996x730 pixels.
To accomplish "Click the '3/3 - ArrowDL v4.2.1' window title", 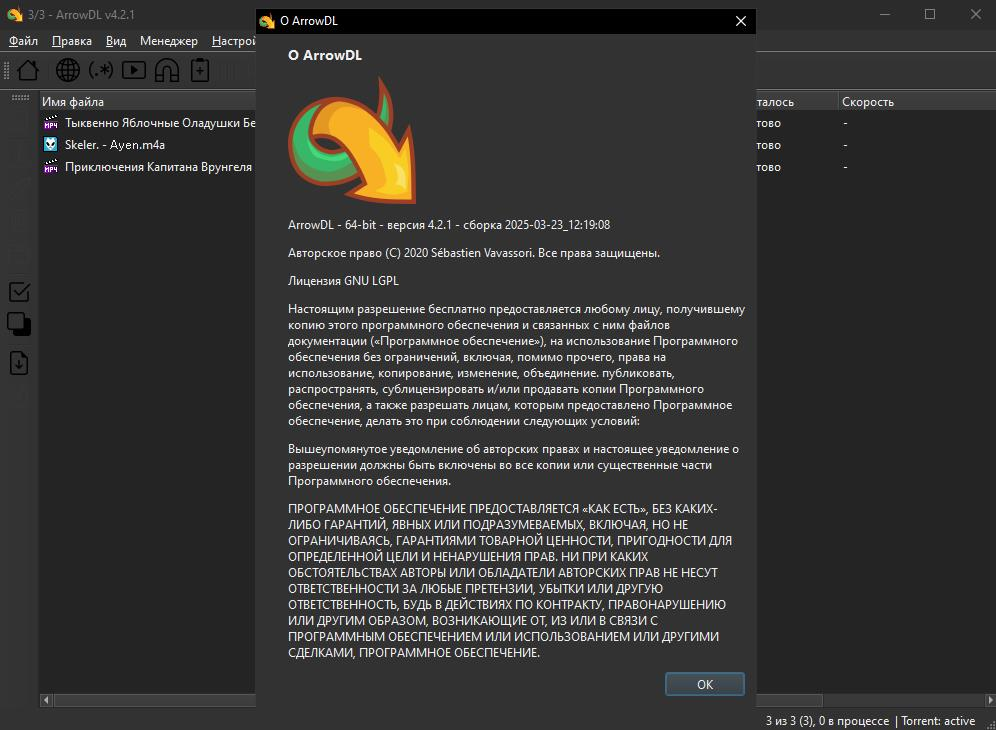I will point(81,14).
